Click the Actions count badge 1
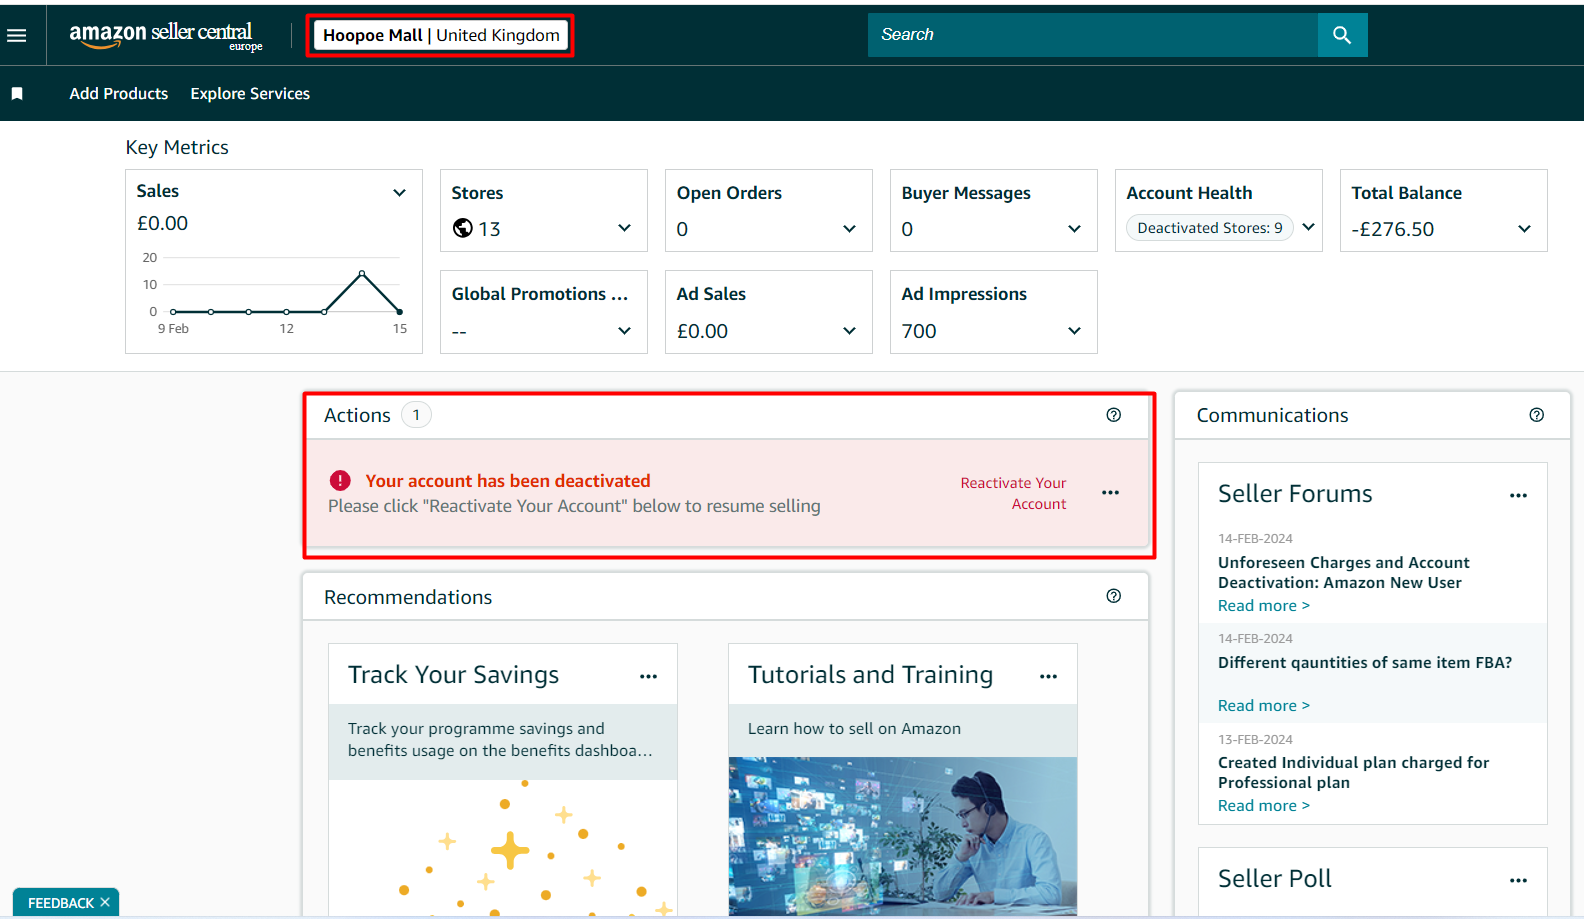Image resolution: width=1584 pixels, height=919 pixels. 416,415
